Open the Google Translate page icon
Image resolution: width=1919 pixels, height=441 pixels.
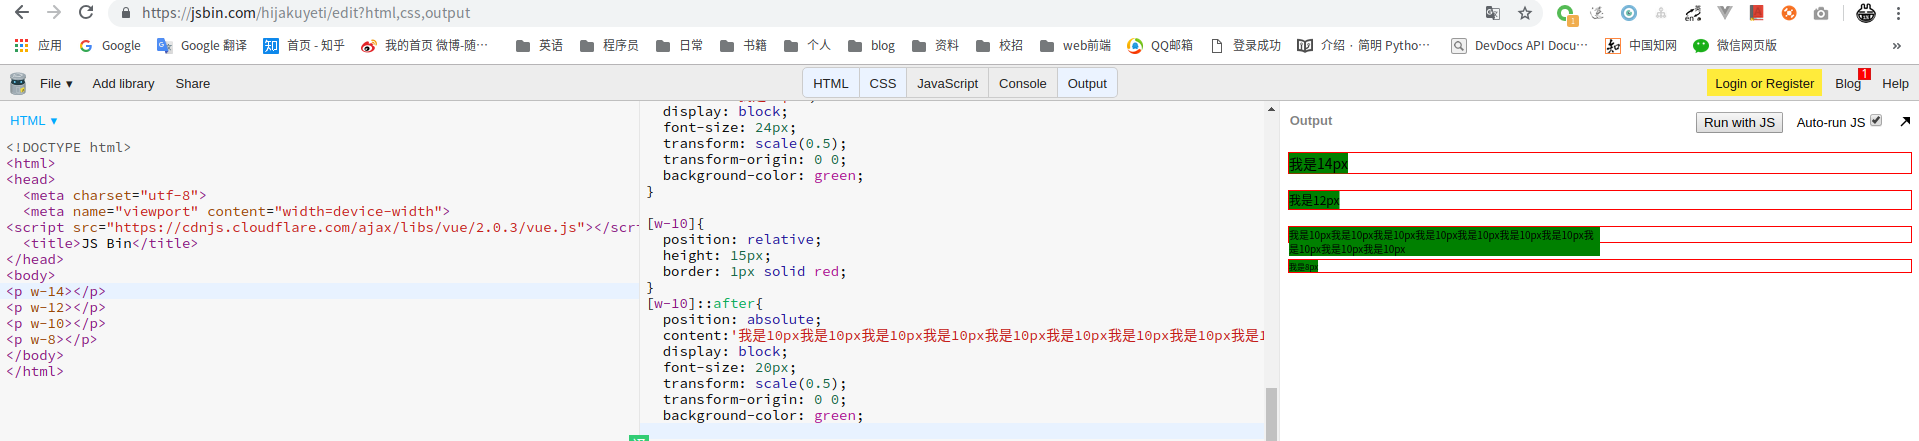click(x=1493, y=13)
